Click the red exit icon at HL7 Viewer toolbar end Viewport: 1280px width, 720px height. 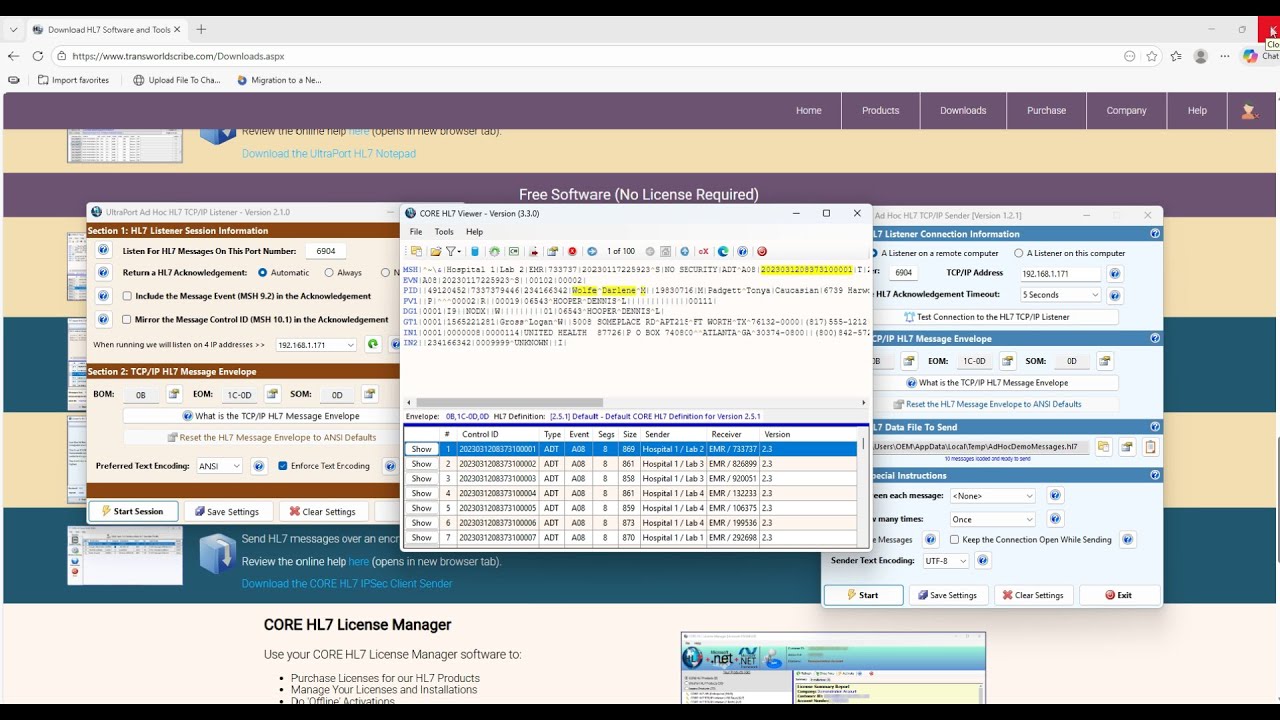(x=761, y=251)
